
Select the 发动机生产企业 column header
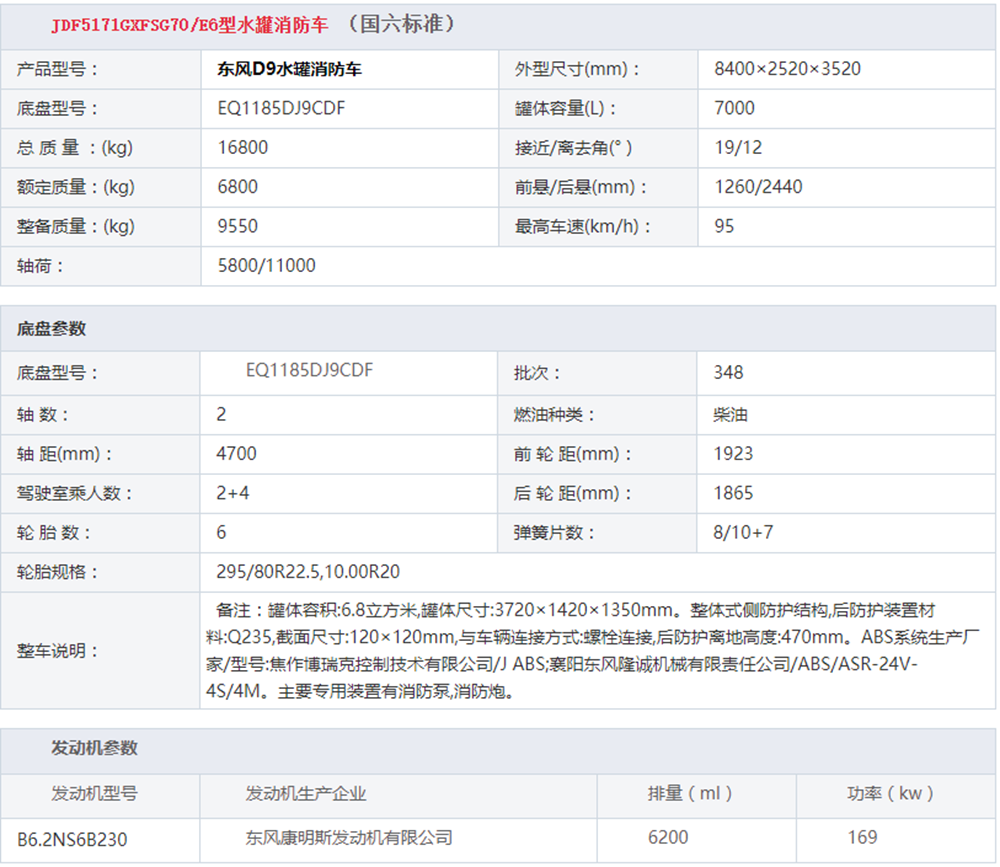305,794
